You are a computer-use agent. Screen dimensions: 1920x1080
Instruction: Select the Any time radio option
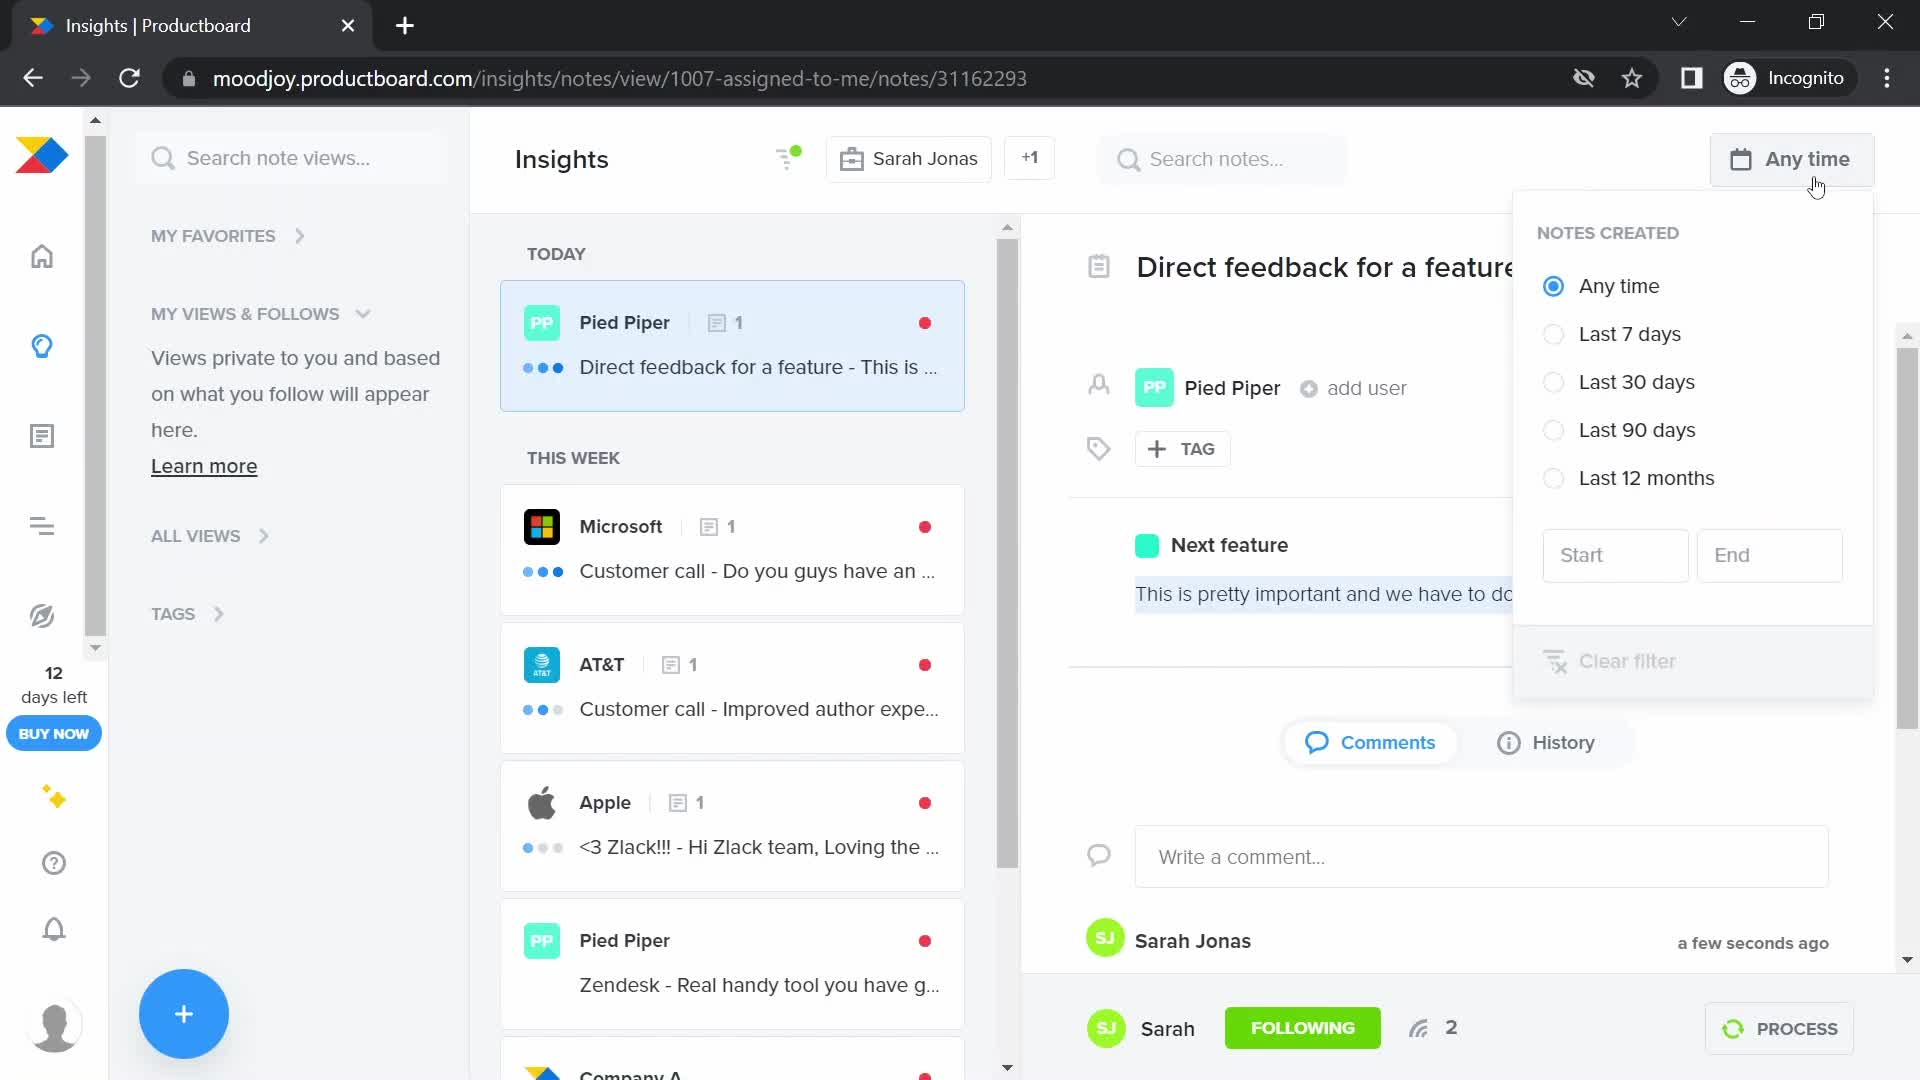pyautogui.click(x=1553, y=287)
